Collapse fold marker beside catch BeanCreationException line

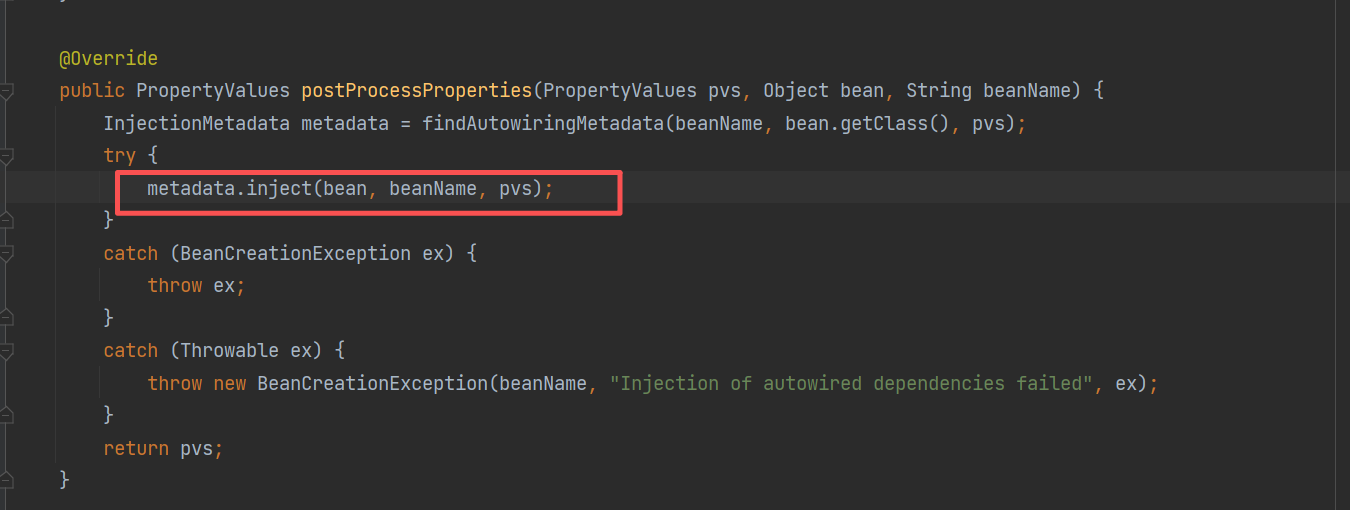click(x=6, y=254)
